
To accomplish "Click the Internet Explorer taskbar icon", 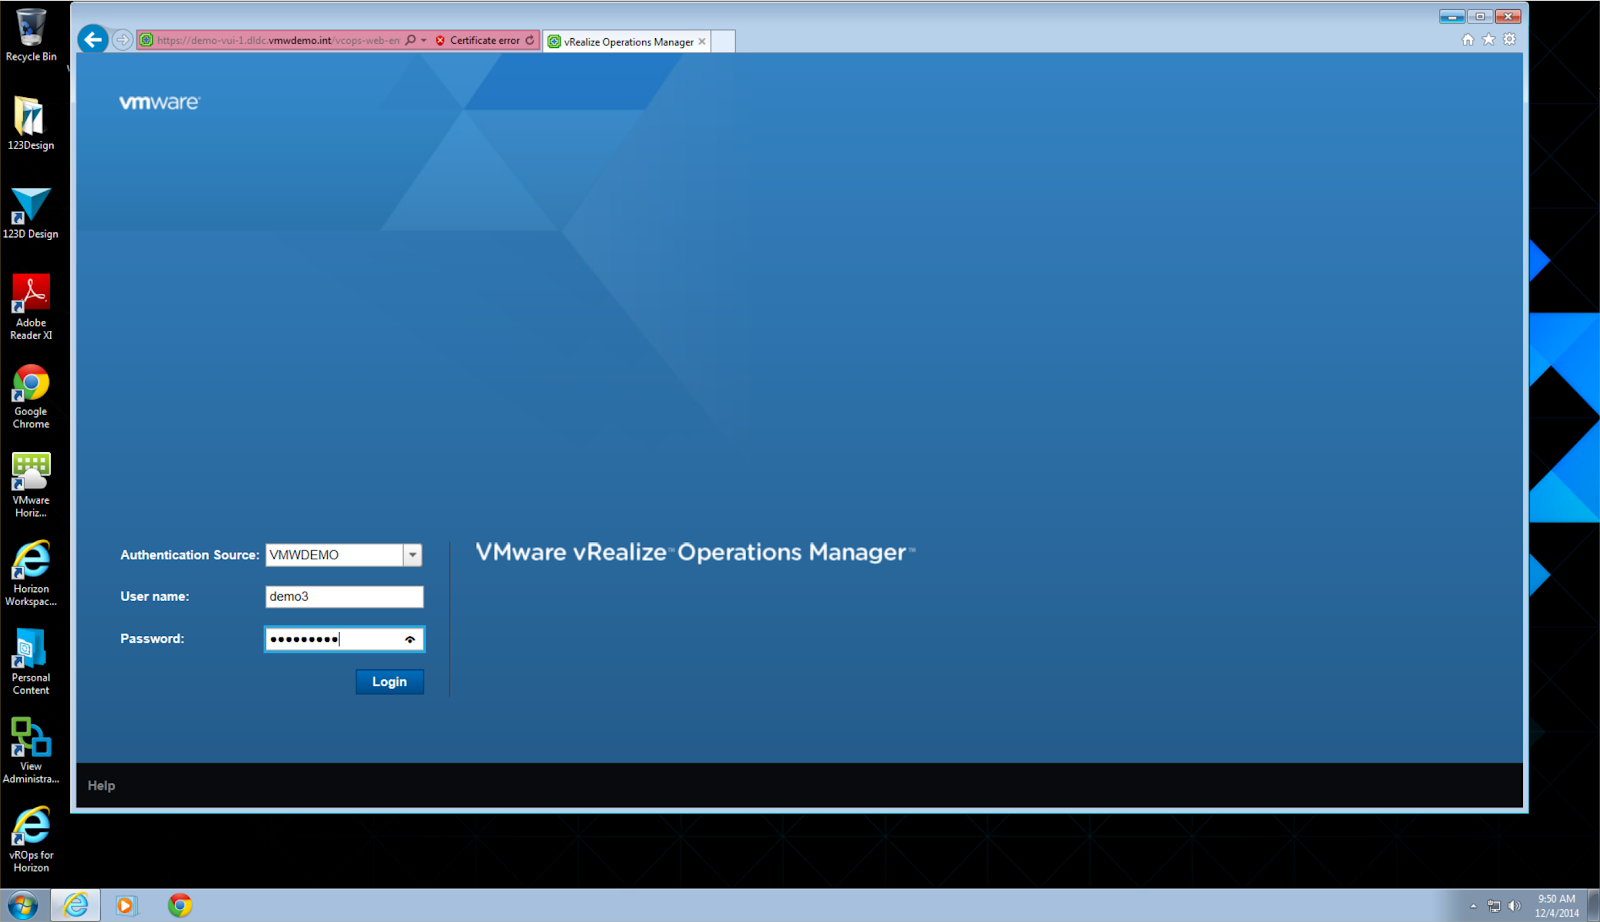I will click(76, 906).
